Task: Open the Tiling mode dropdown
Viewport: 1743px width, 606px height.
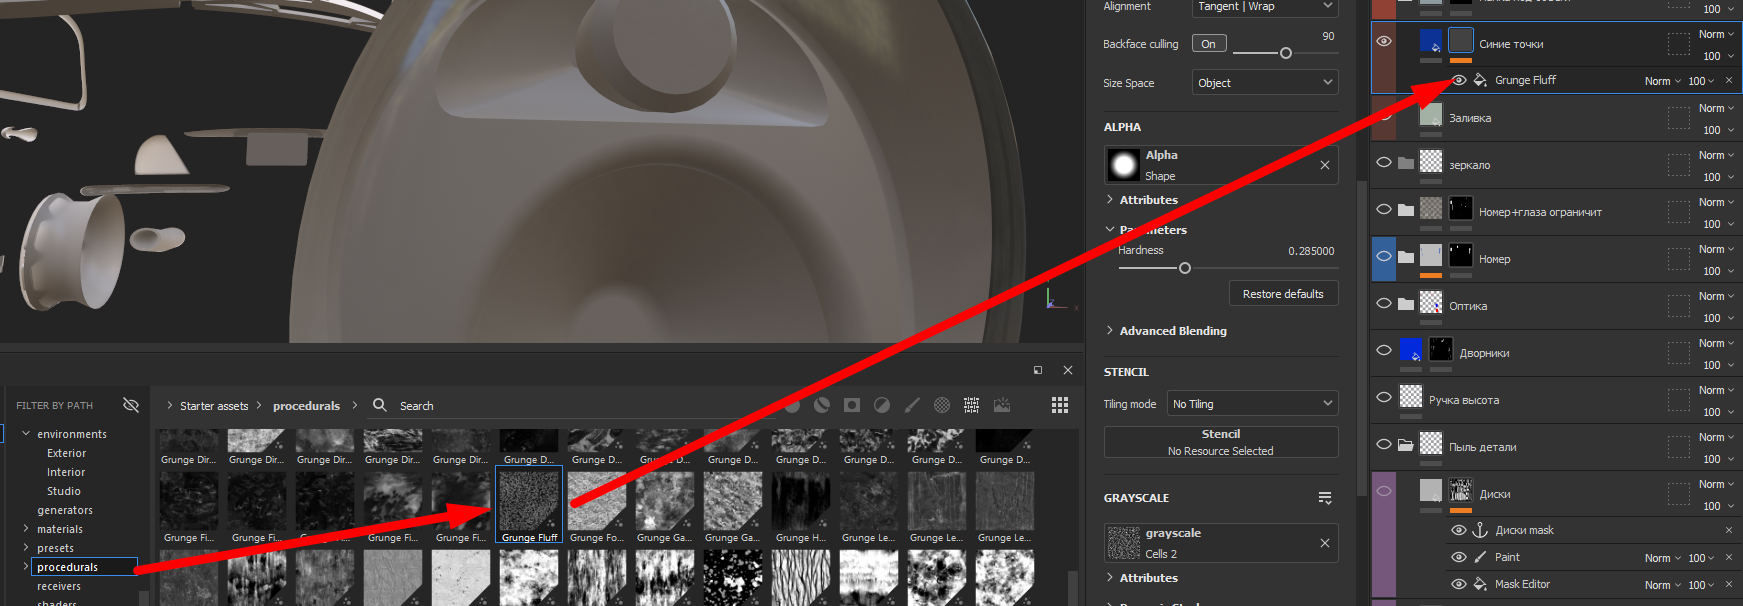Action: point(1252,404)
